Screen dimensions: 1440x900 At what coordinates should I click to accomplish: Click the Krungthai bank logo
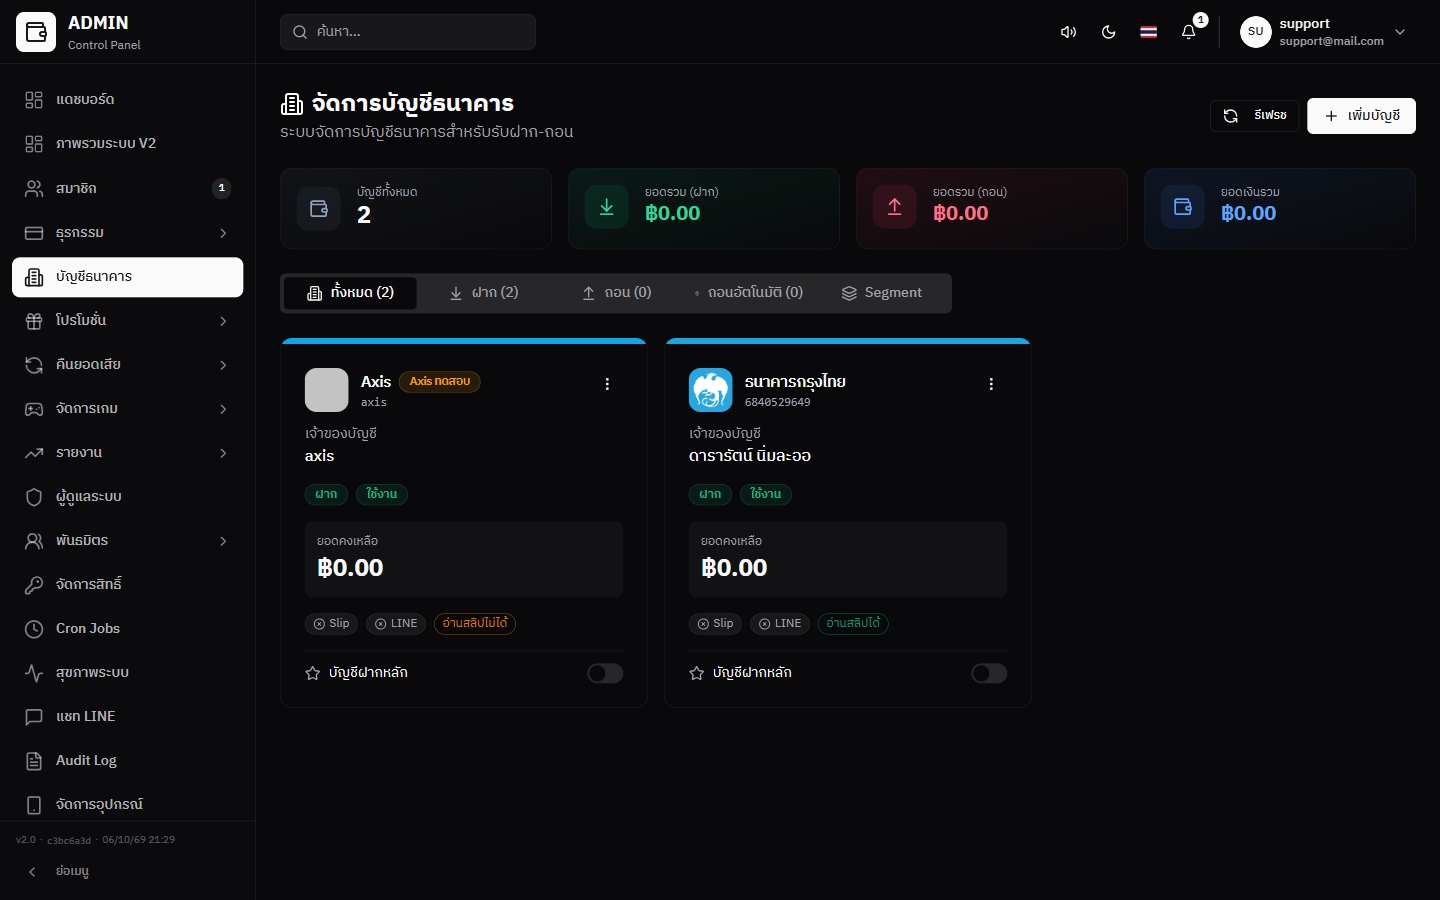pos(711,390)
